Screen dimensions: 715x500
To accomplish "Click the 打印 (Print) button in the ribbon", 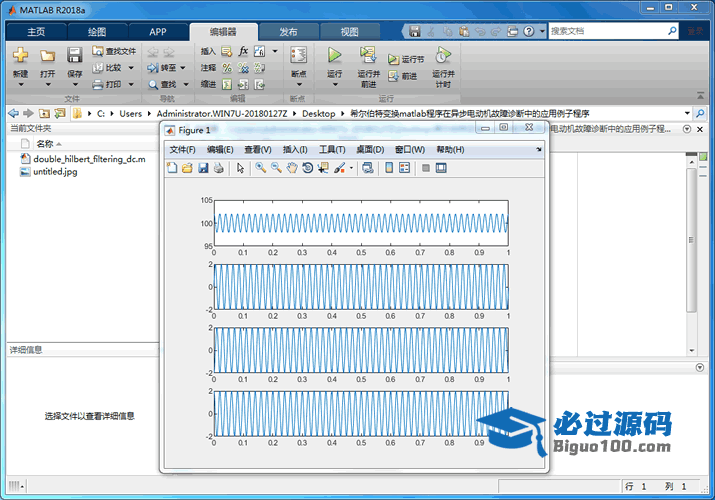I will tap(107, 84).
